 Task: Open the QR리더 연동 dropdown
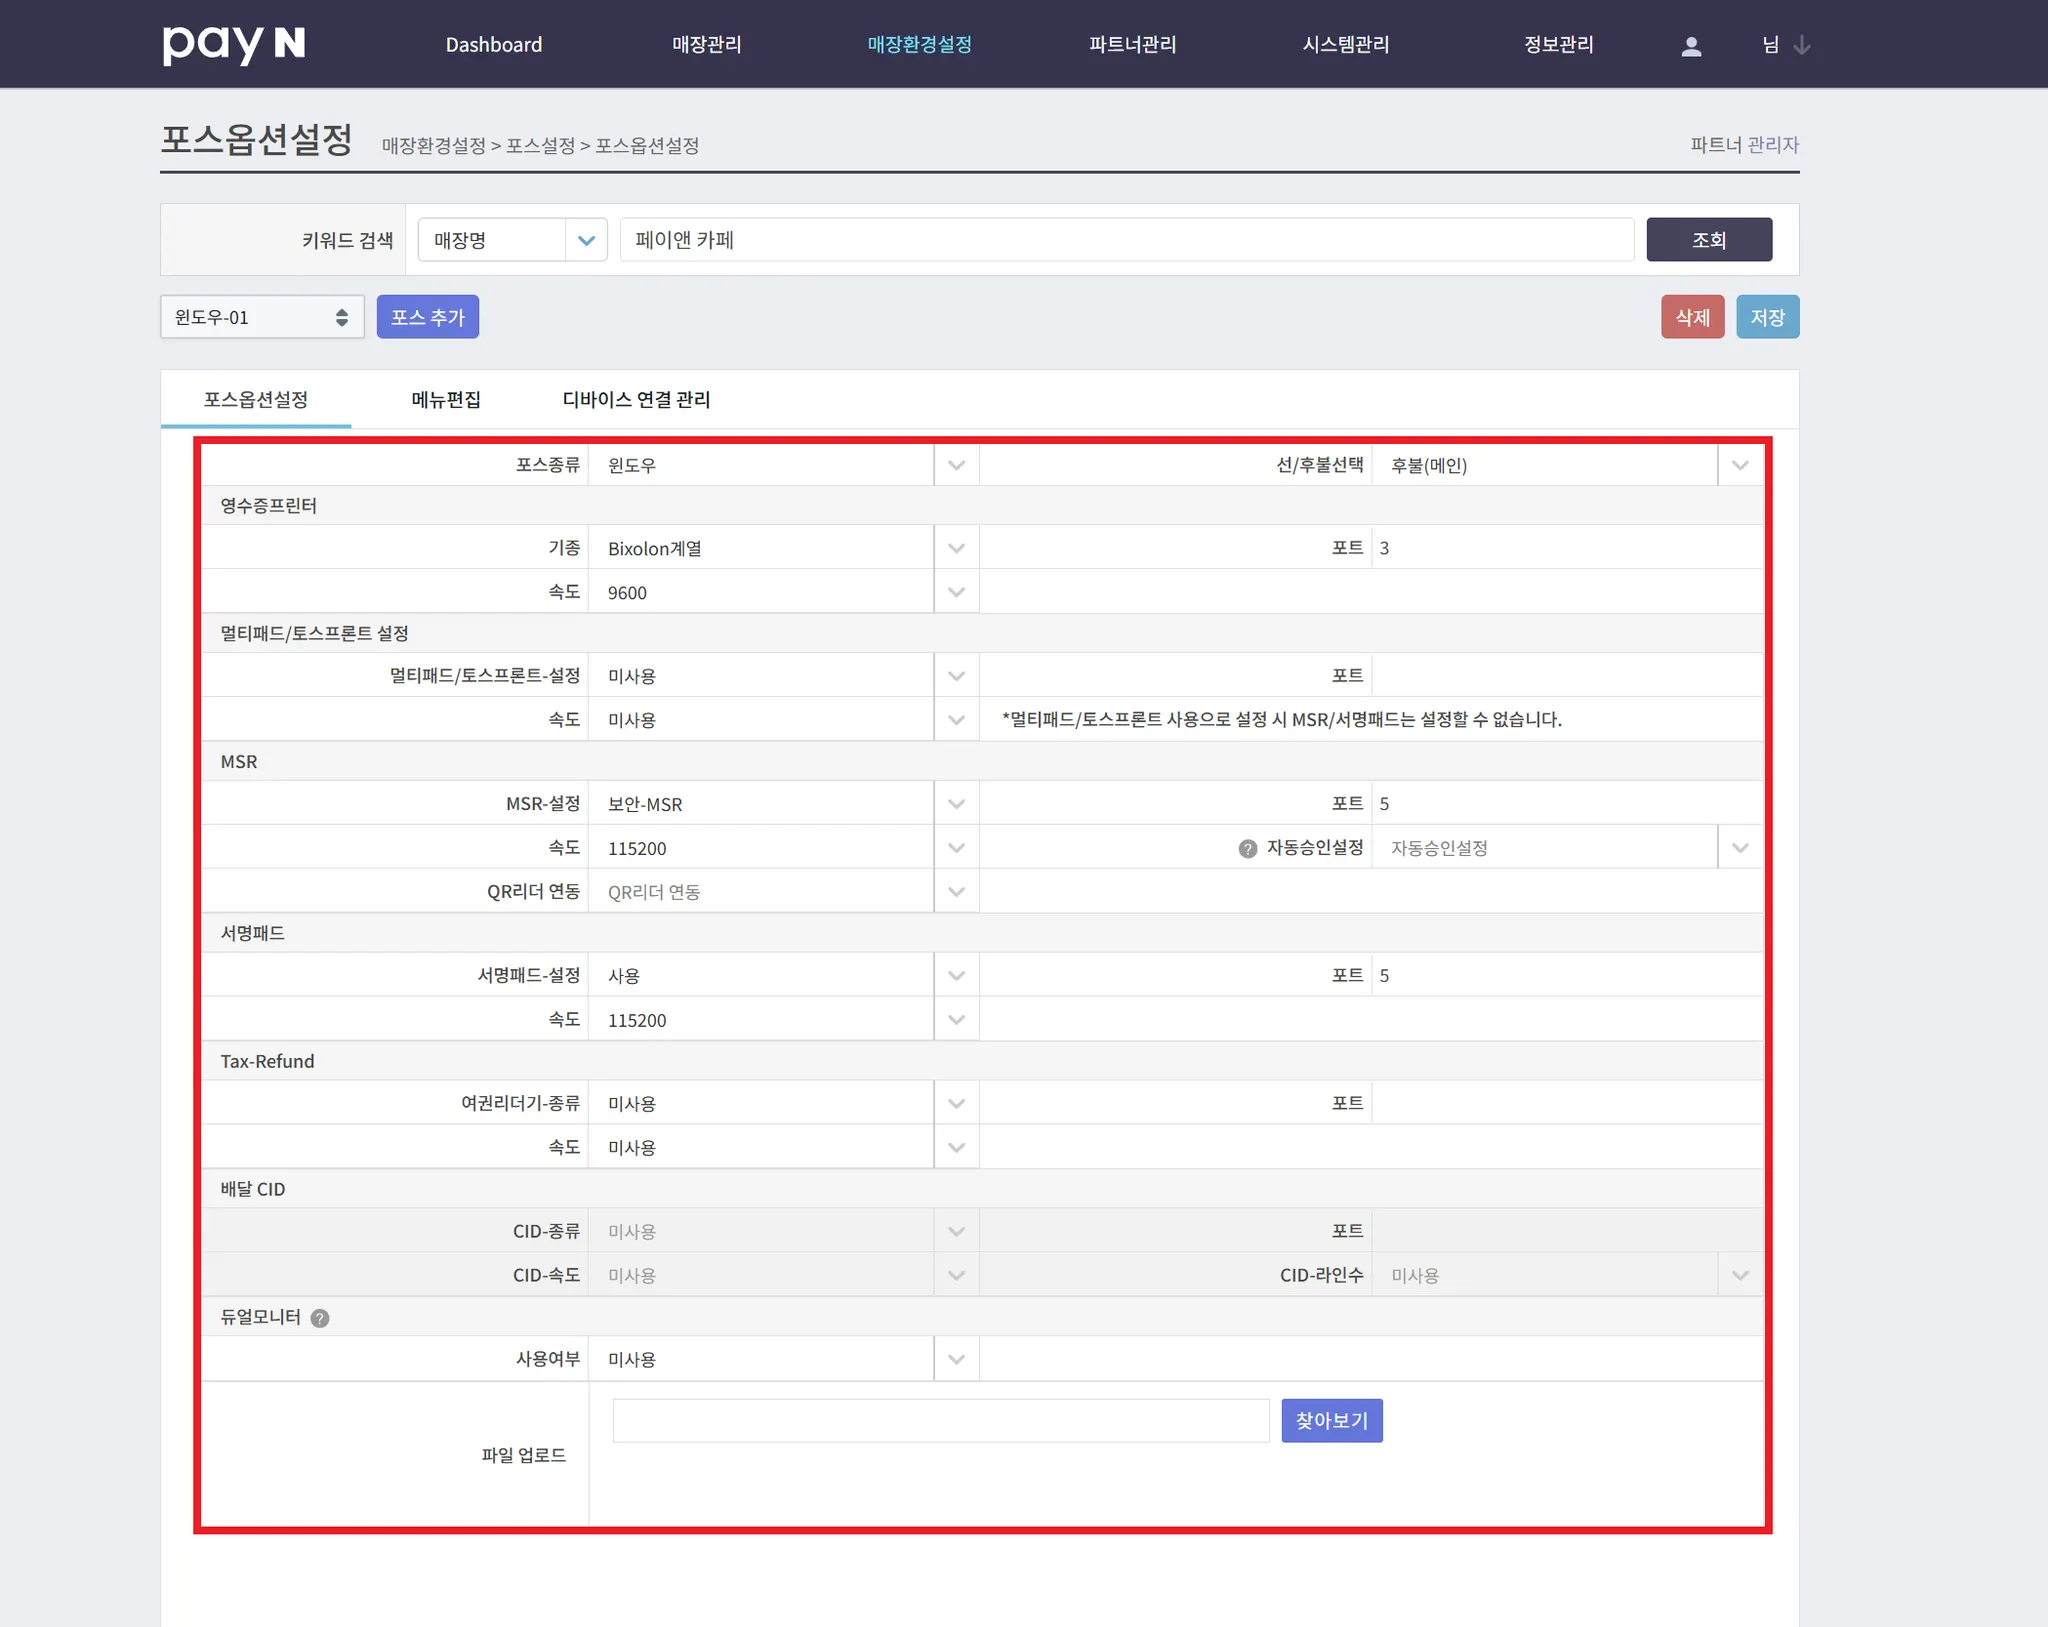[x=783, y=892]
